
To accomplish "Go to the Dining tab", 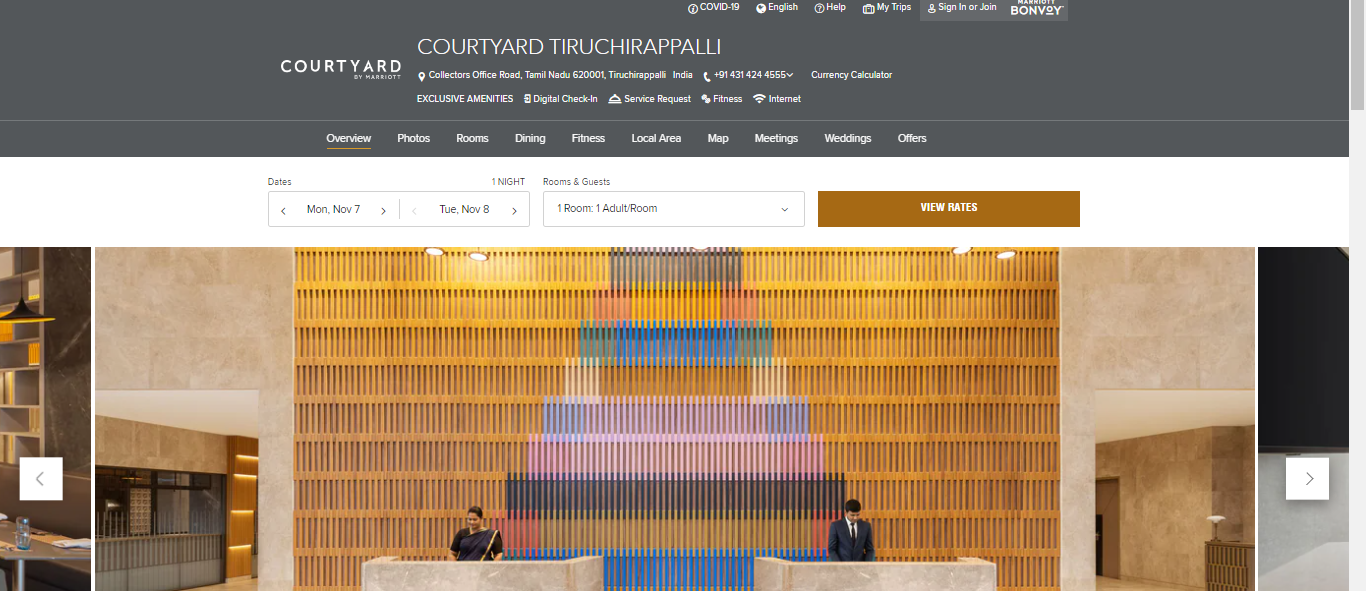I will 530,138.
